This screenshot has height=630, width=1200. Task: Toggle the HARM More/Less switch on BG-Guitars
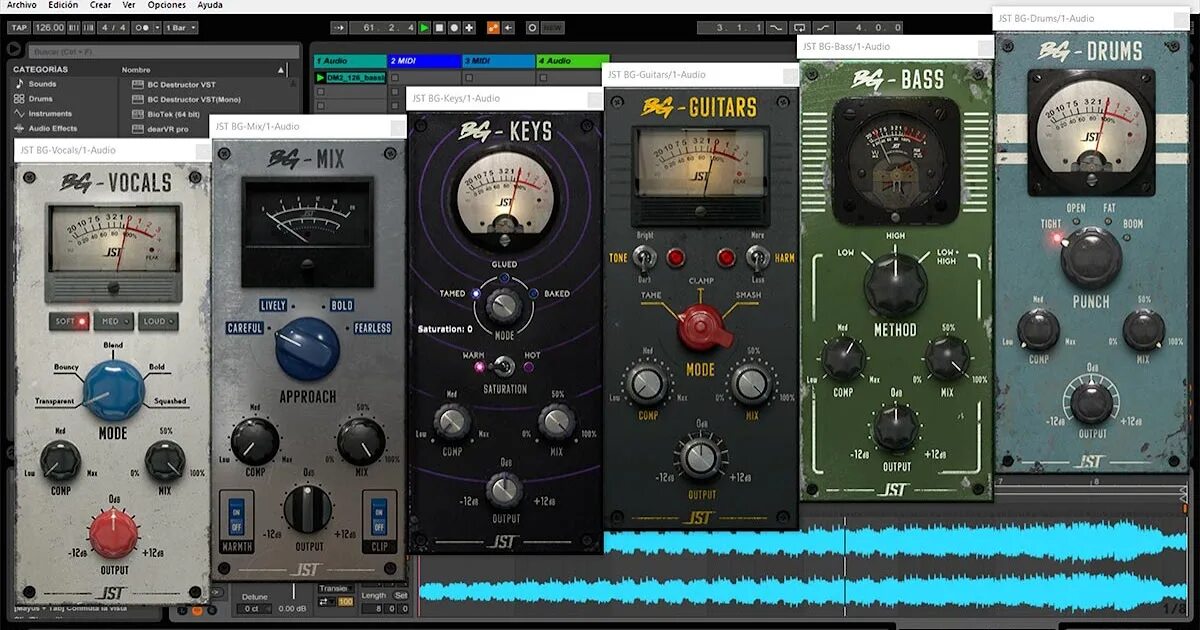[x=757, y=258]
